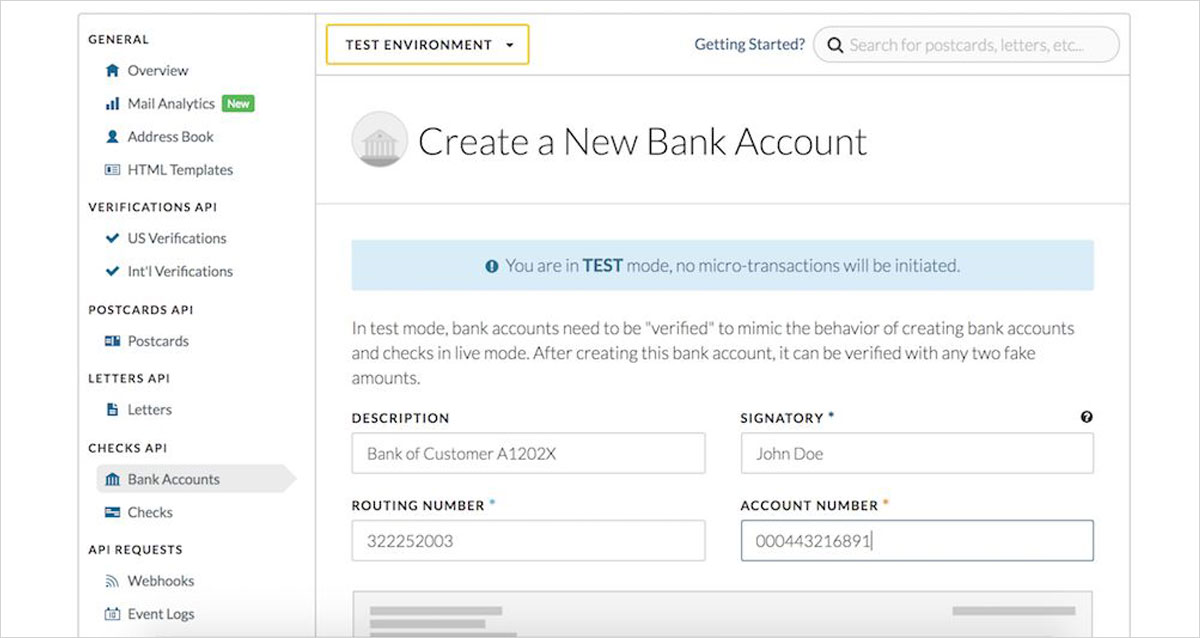The image size is (1200, 638).
Task: Click the Webhooks feed icon
Action: pos(112,581)
